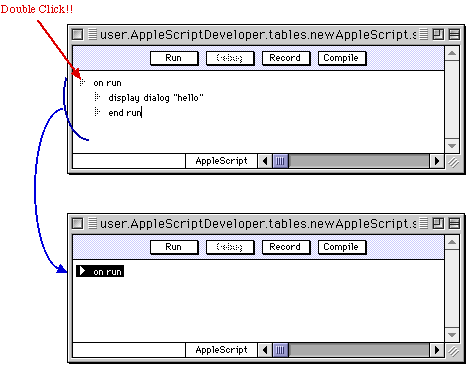This screenshot has height=367, width=468.
Task: Start Record in the upper window
Action: pyautogui.click(x=286, y=58)
